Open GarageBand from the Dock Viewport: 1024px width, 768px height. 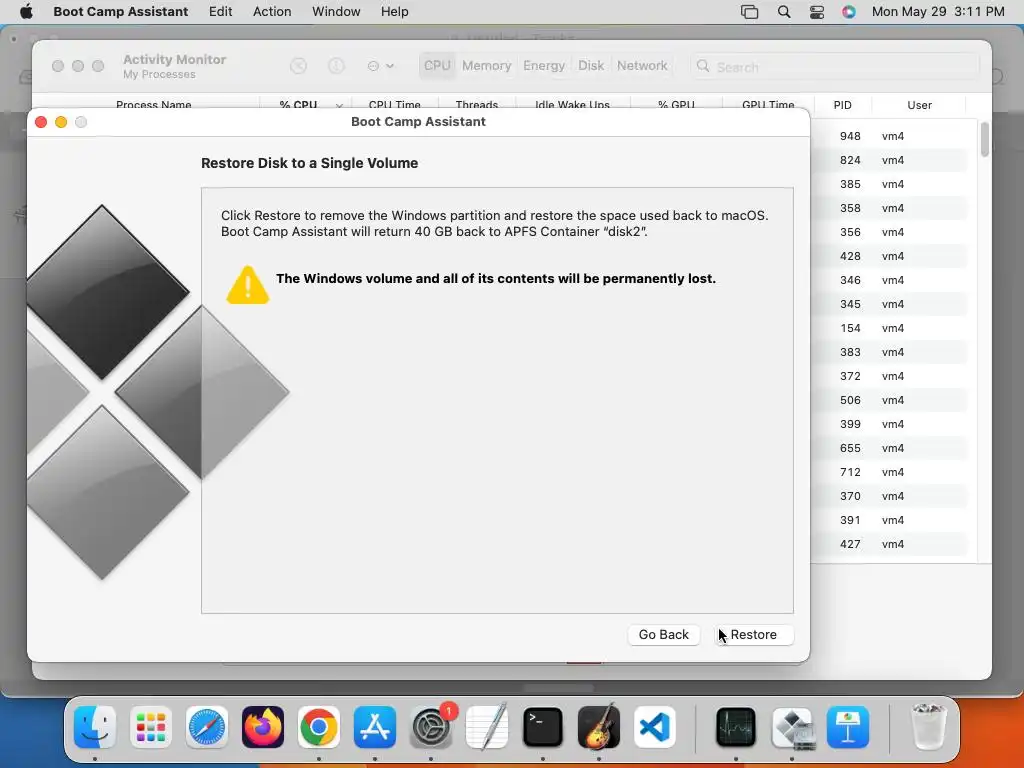click(x=599, y=727)
